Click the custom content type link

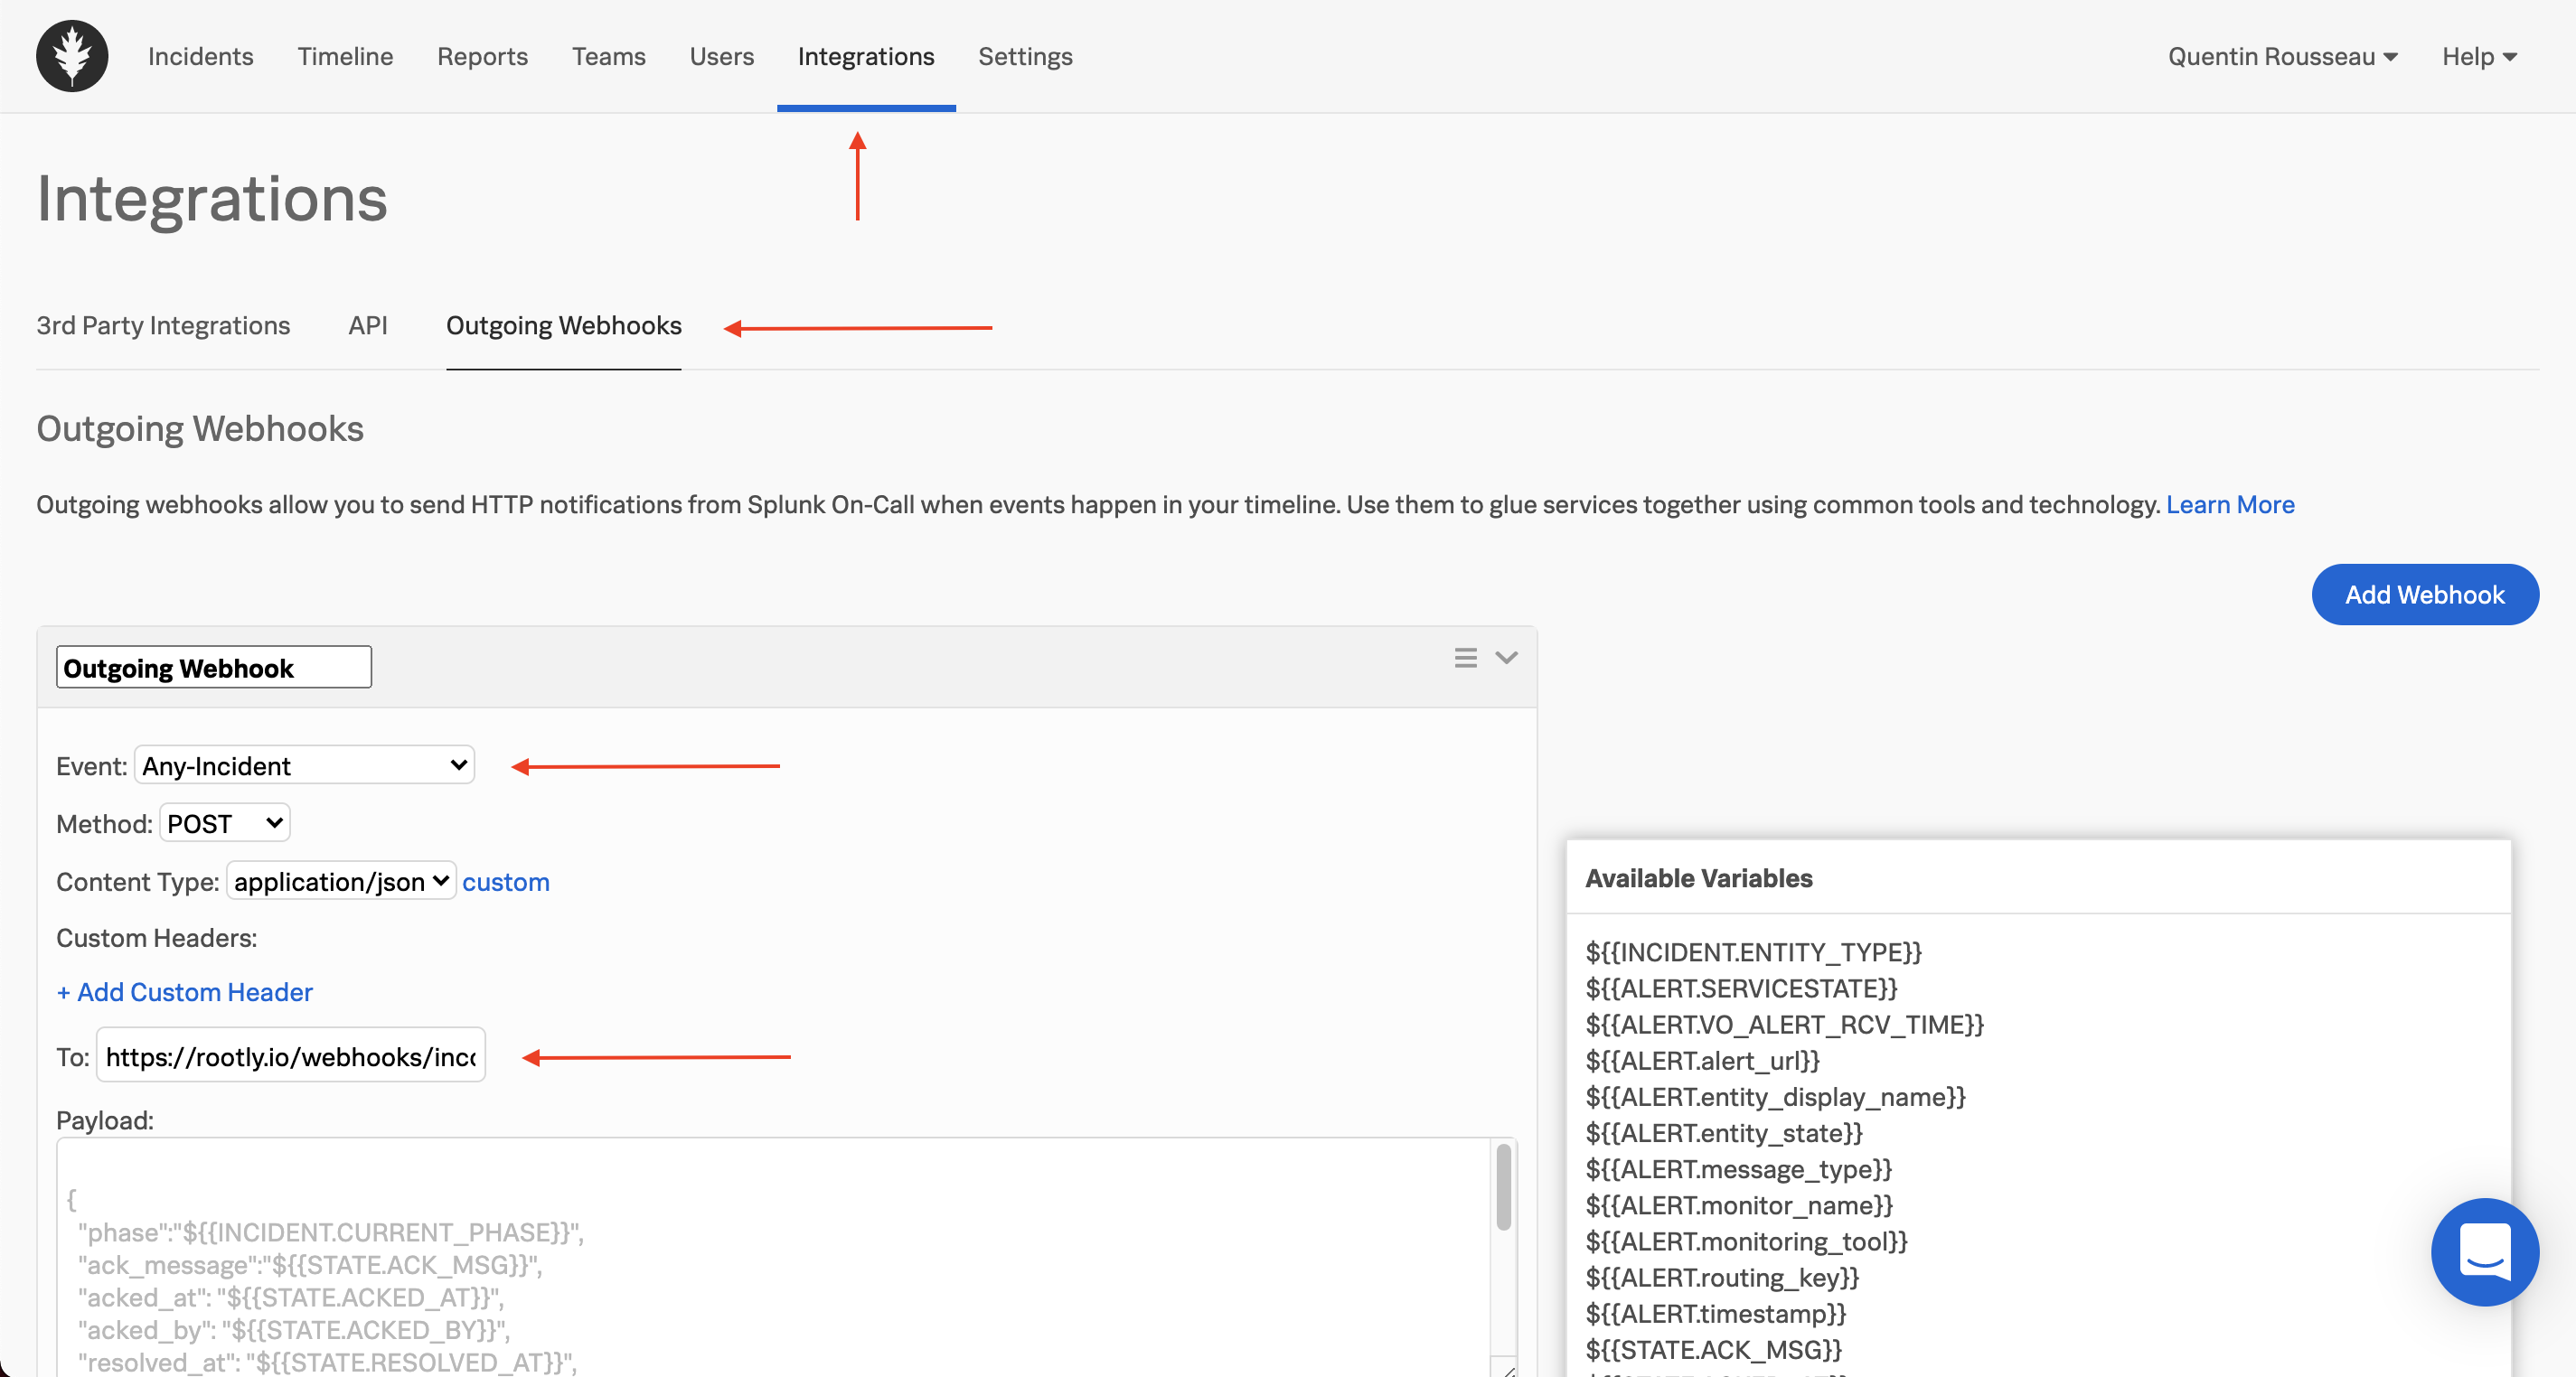pyautogui.click(x=505, y=881)
